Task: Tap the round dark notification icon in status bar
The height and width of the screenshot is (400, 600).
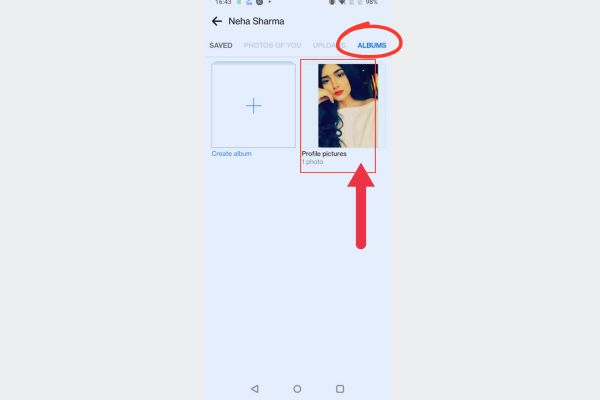Action: 259,2
